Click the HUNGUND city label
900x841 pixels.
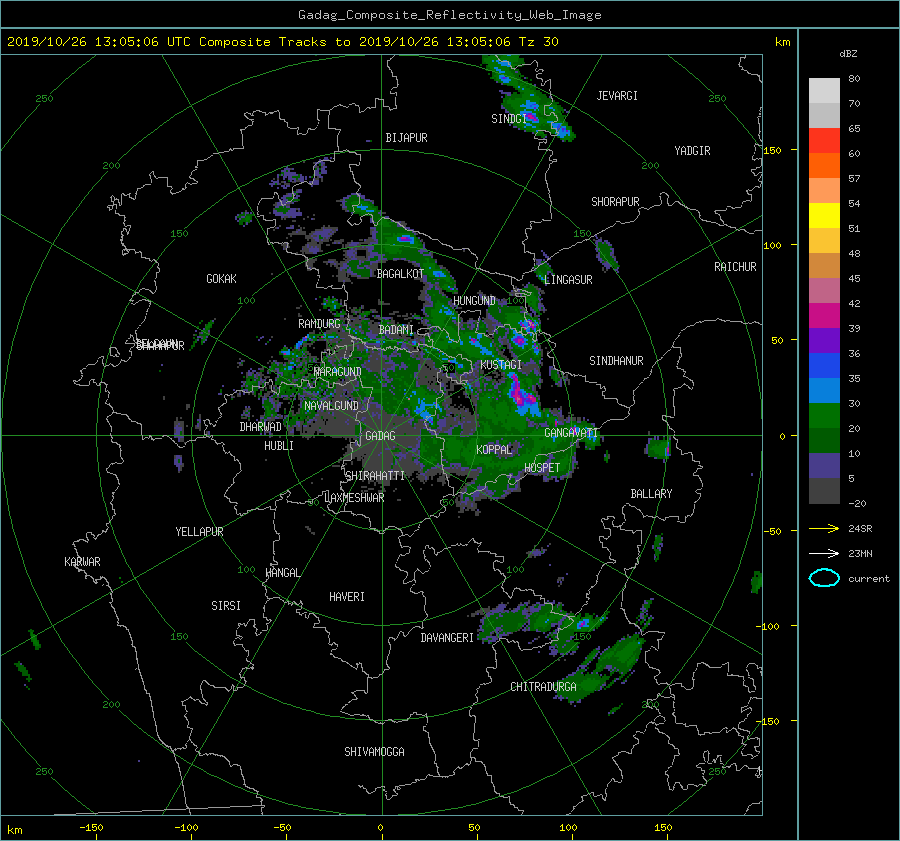pos(474,301)
